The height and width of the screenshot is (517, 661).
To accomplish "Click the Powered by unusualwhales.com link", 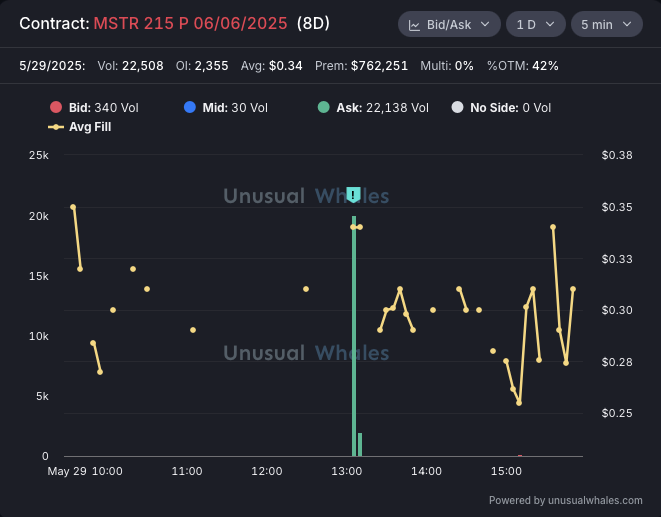I will pyautogui.click(x=566, y=501).
